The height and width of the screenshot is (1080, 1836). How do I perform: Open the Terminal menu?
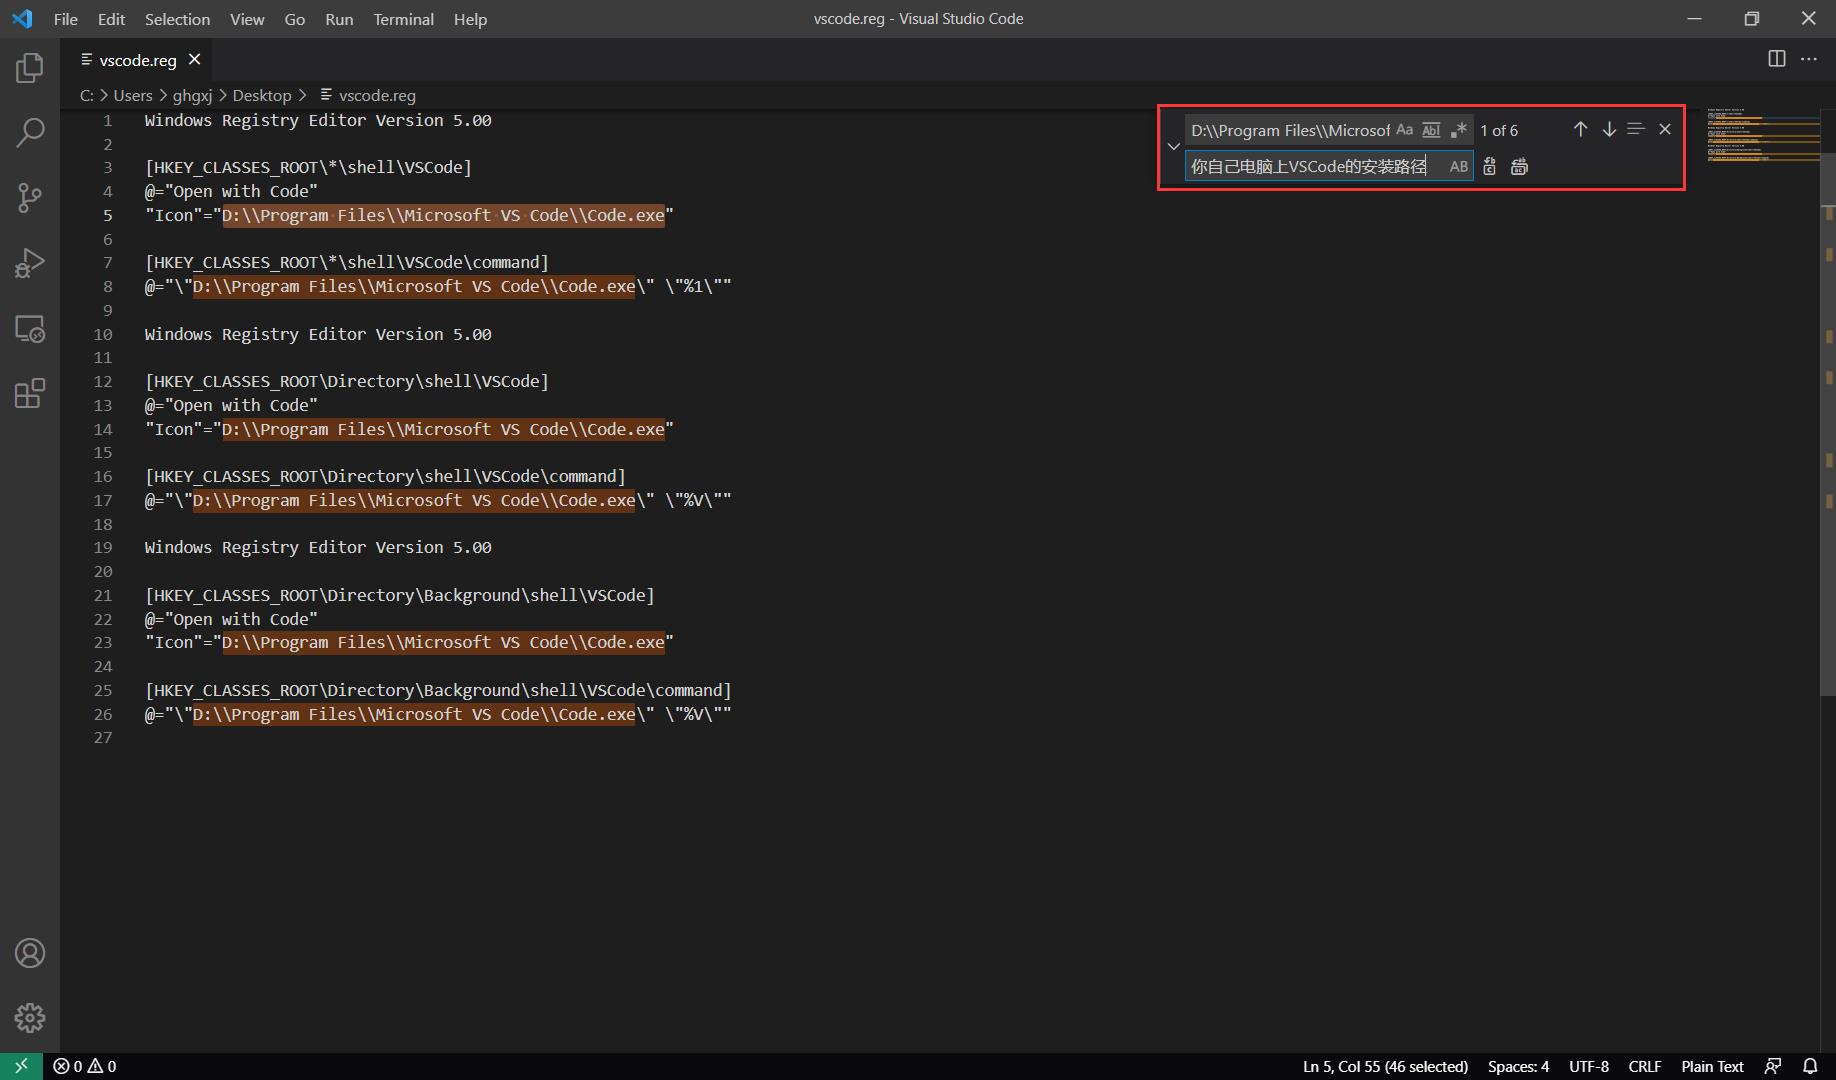click(x=404, y=19)
